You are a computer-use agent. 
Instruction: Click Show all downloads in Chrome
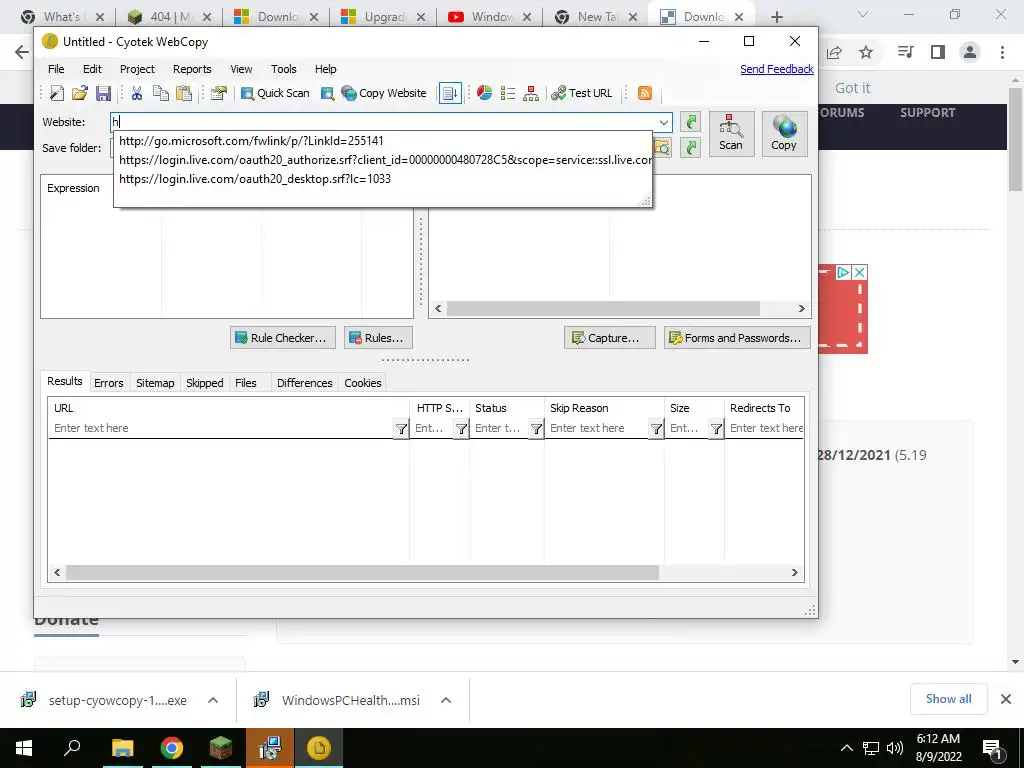tap(948, 699)
